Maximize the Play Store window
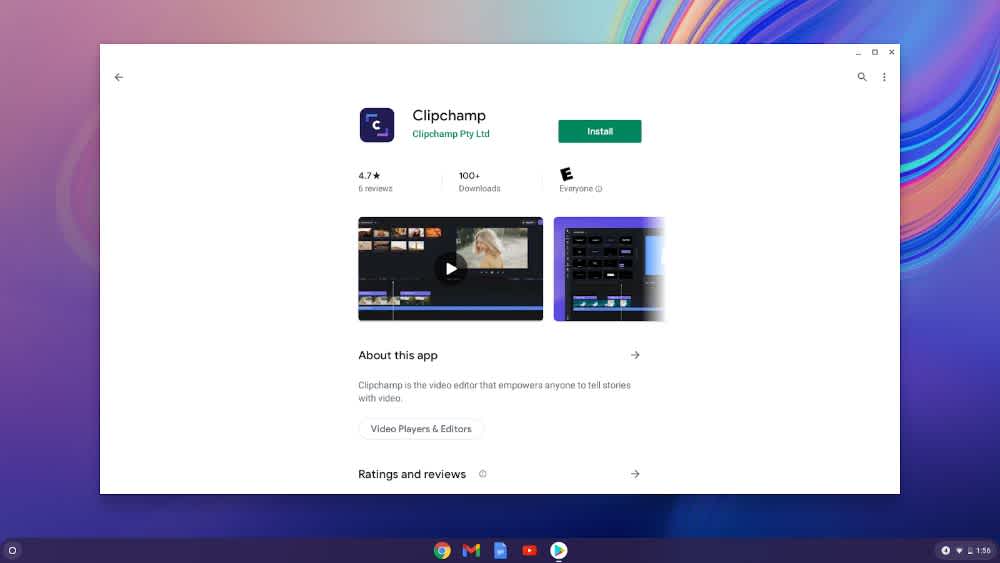 pos(874,52)
